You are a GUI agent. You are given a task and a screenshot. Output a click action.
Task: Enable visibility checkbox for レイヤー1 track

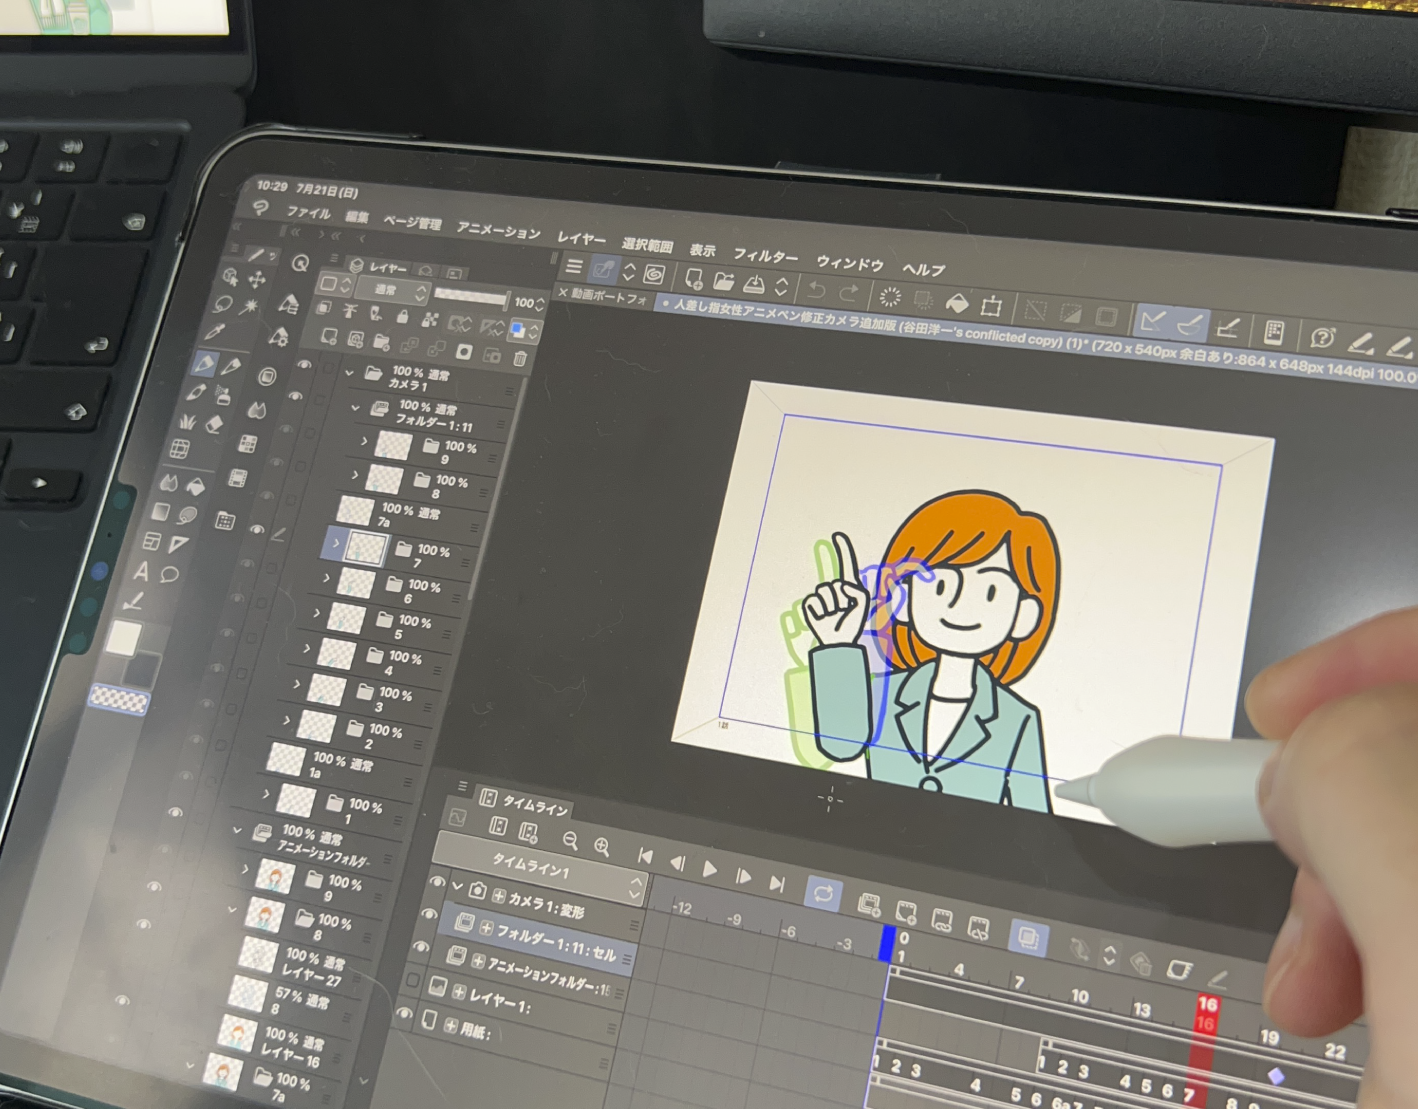(x=412, y=981)
